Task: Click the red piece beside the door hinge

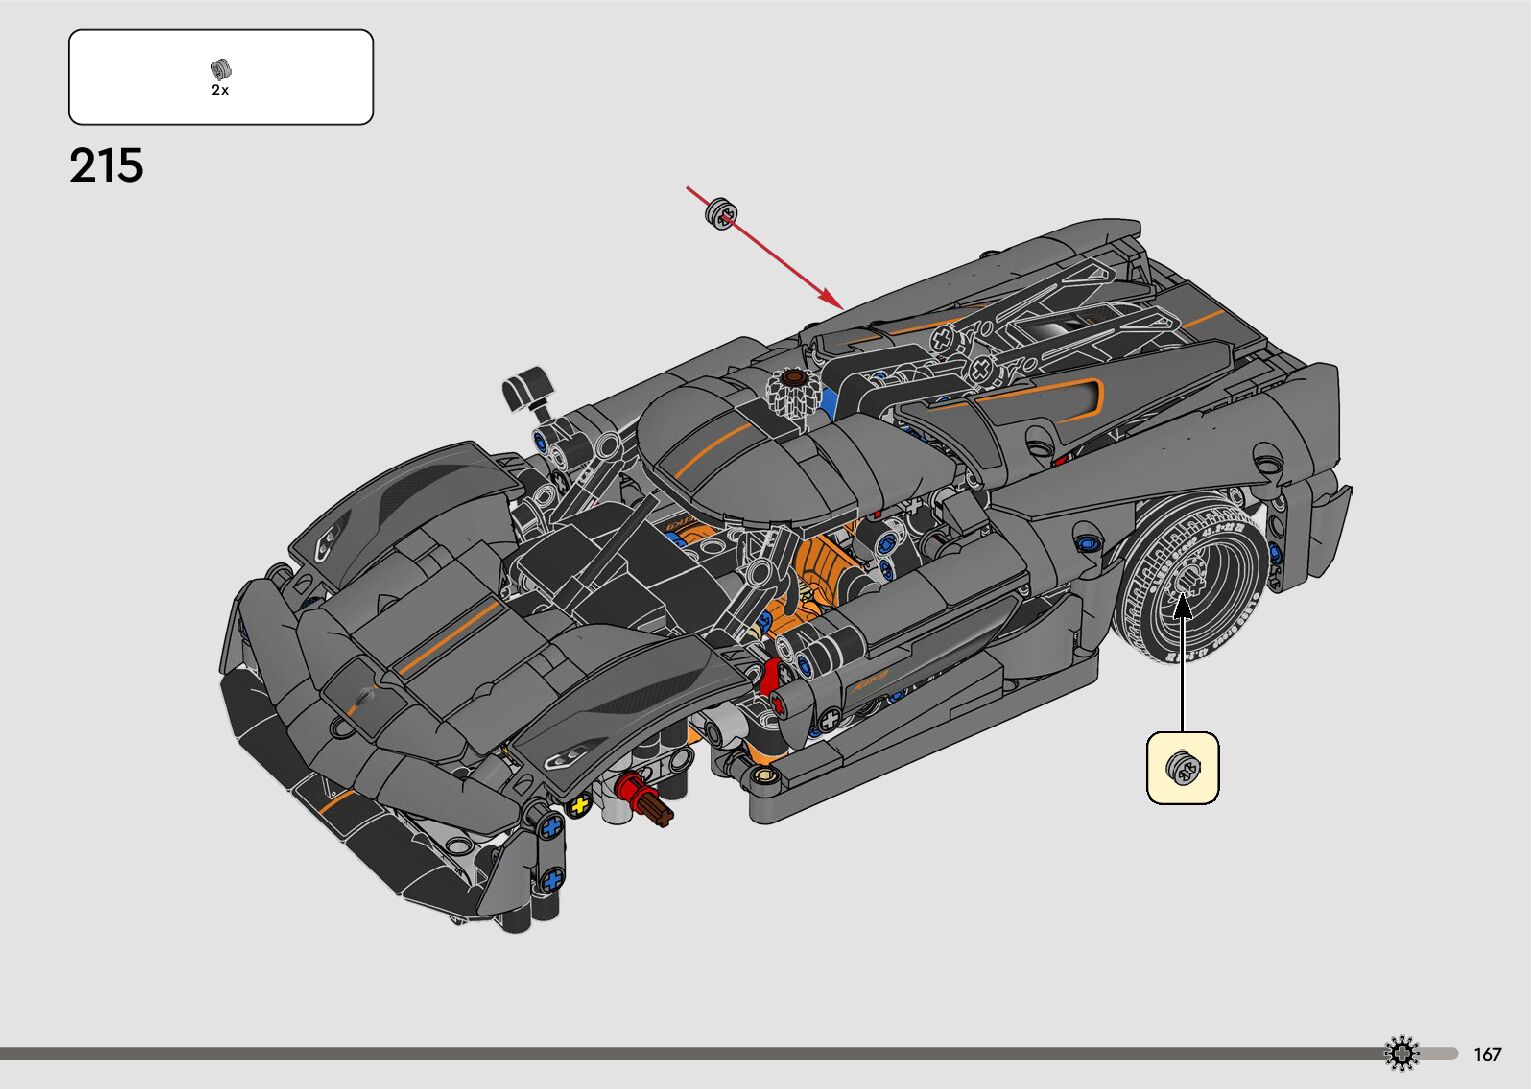Action: (769, 677)
